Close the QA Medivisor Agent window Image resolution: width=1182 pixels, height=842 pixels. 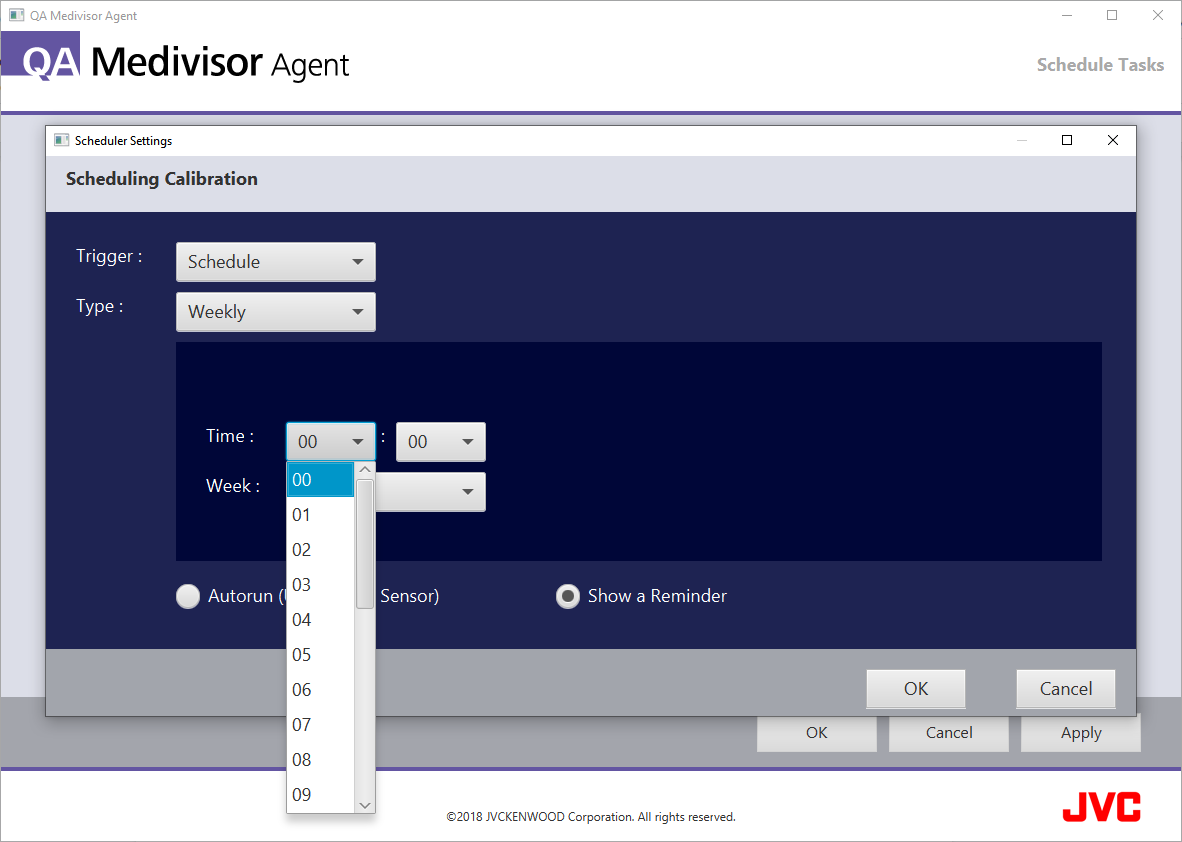click(1158, 15)
